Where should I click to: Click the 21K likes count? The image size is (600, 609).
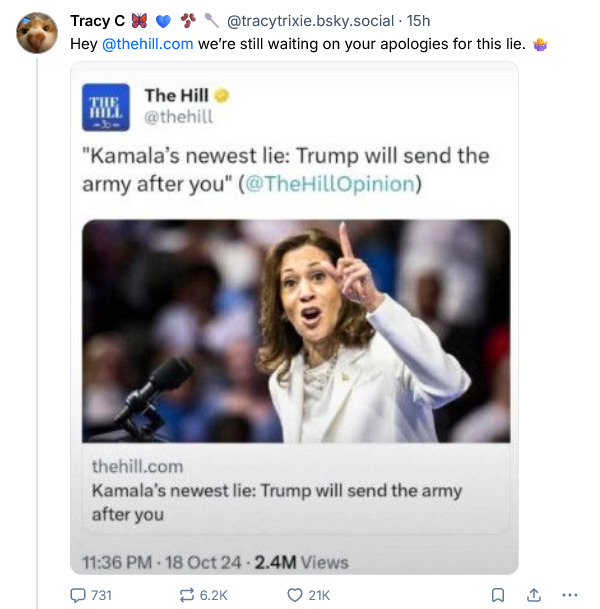pos(319,595)
